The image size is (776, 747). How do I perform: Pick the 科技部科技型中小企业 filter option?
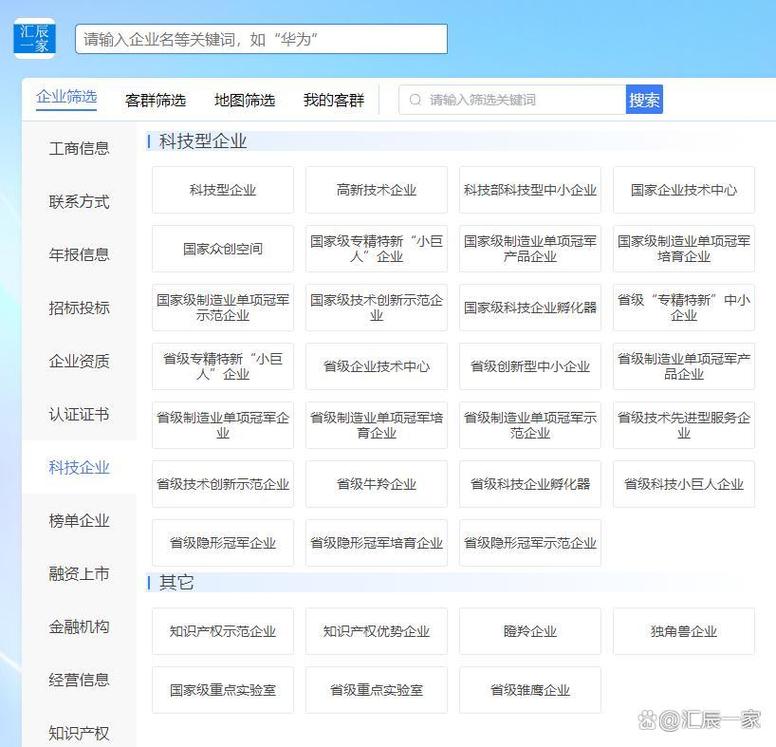(x=530, y=190)
